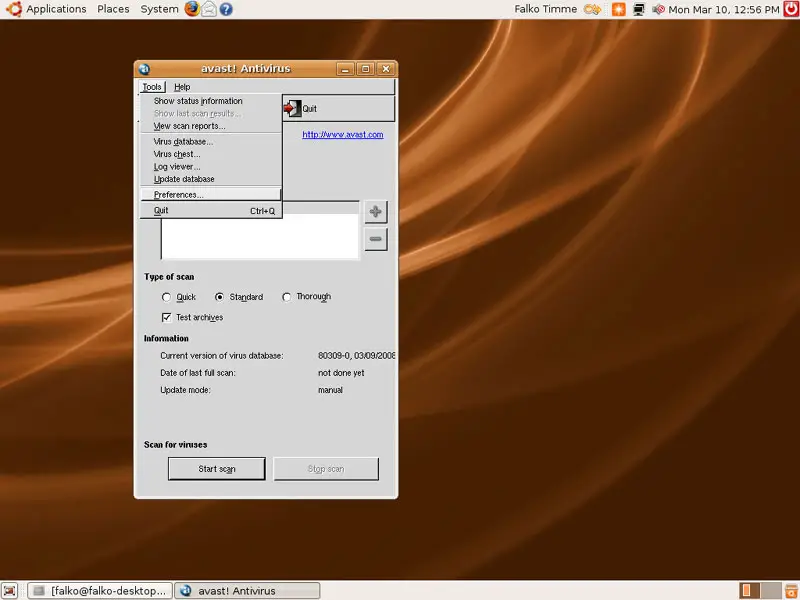Viewport: 800px width, 600px height.
Task: Open the http://www.avast.com link
Action: coord(343,135)
